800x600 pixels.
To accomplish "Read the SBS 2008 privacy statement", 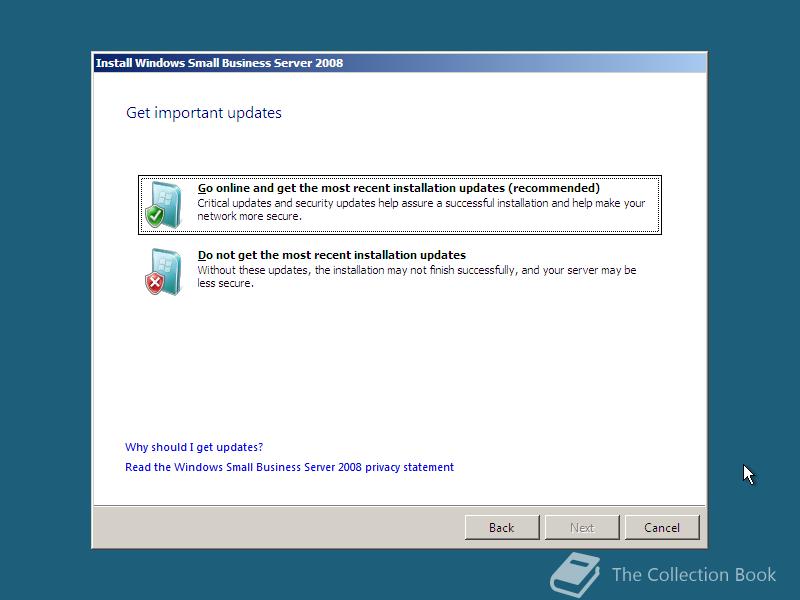I will coord(289,467).
